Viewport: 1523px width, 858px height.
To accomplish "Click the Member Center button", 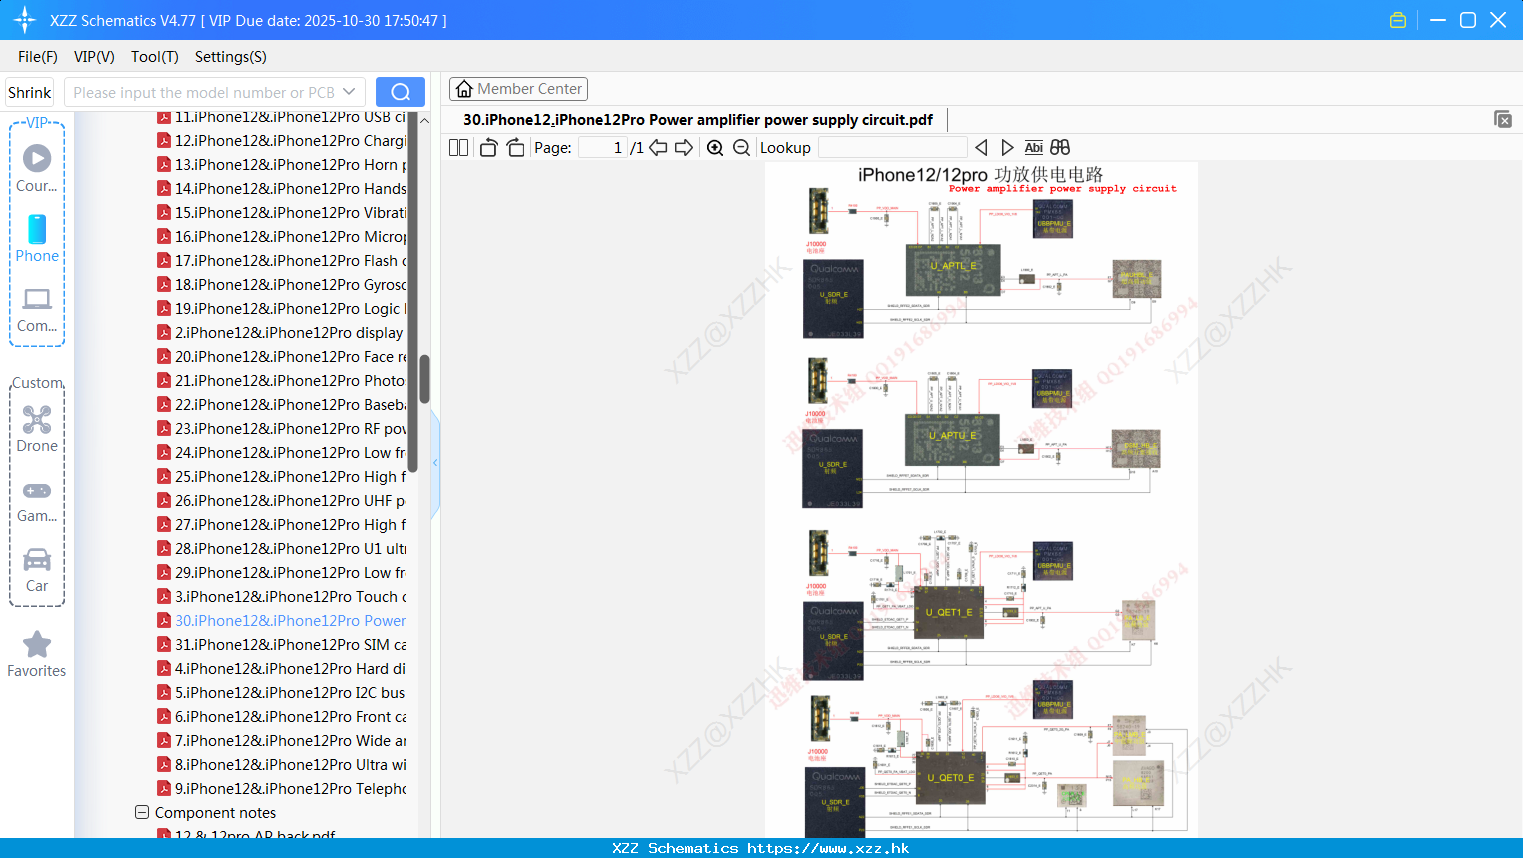I will tap(518, 89).
